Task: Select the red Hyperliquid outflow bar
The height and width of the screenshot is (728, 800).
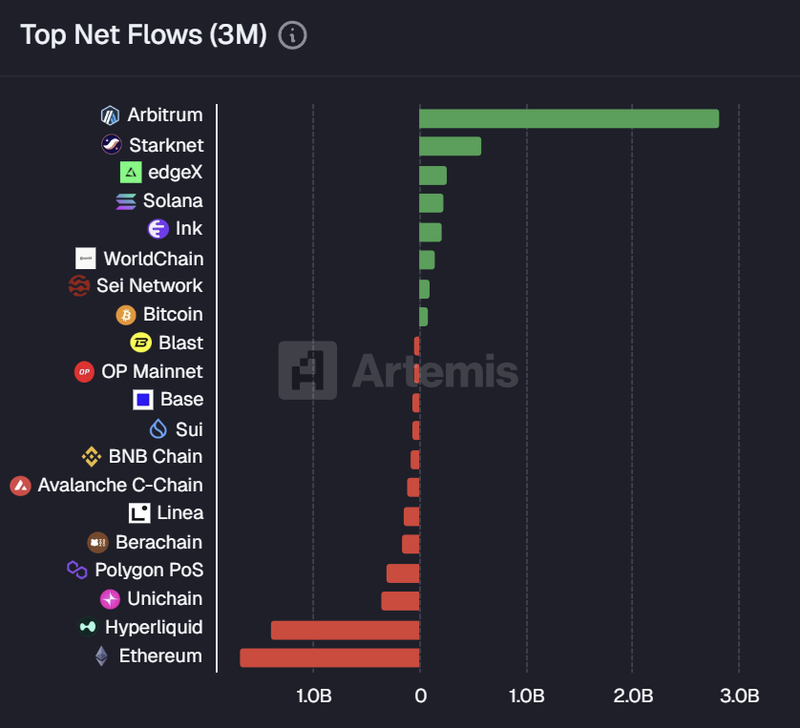Action: (345, 630)
